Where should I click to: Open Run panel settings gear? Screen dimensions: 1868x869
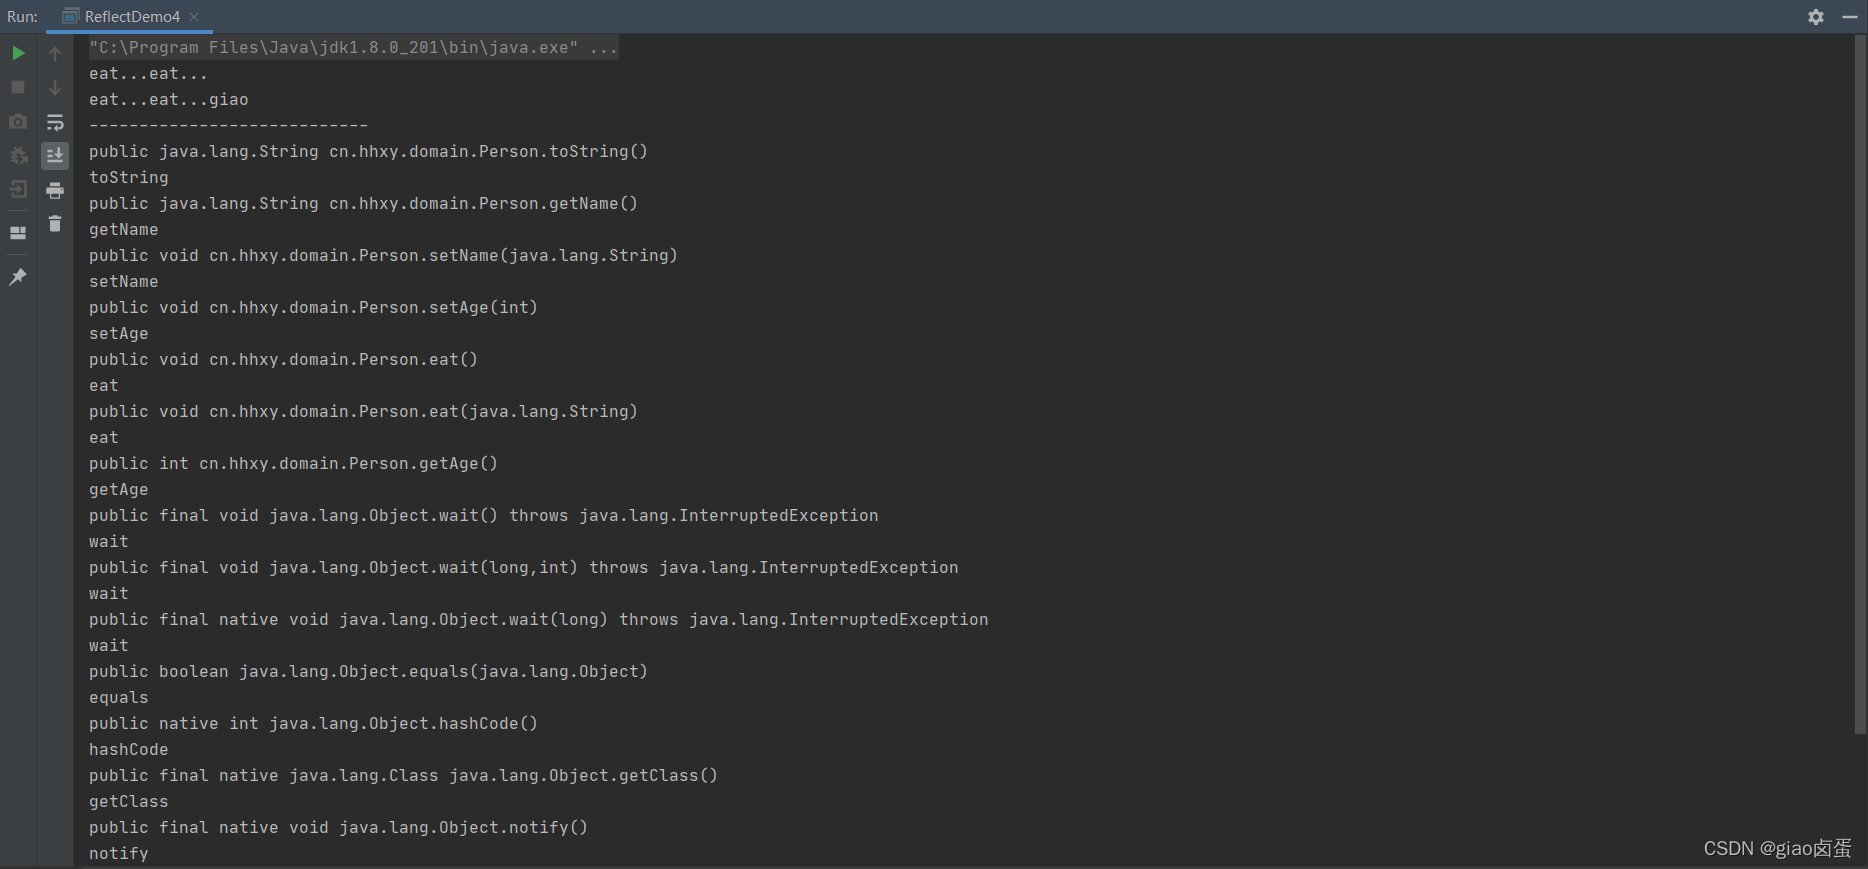(x=1816, y=17)
